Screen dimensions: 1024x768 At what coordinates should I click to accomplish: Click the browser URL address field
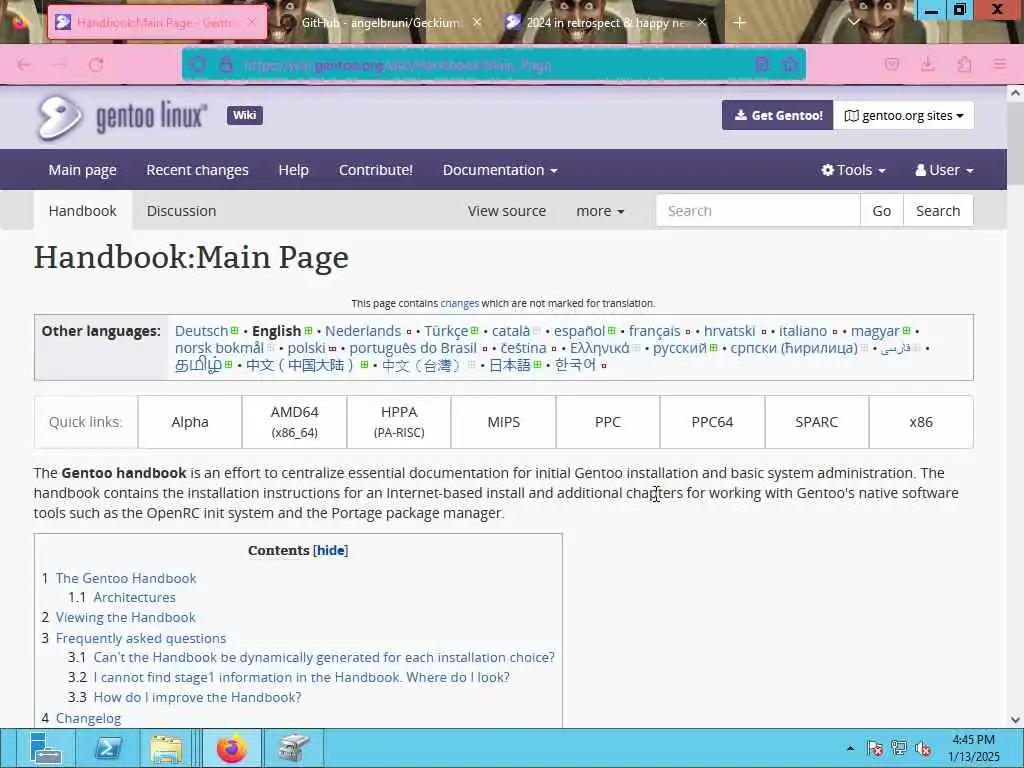pos(493,65)
